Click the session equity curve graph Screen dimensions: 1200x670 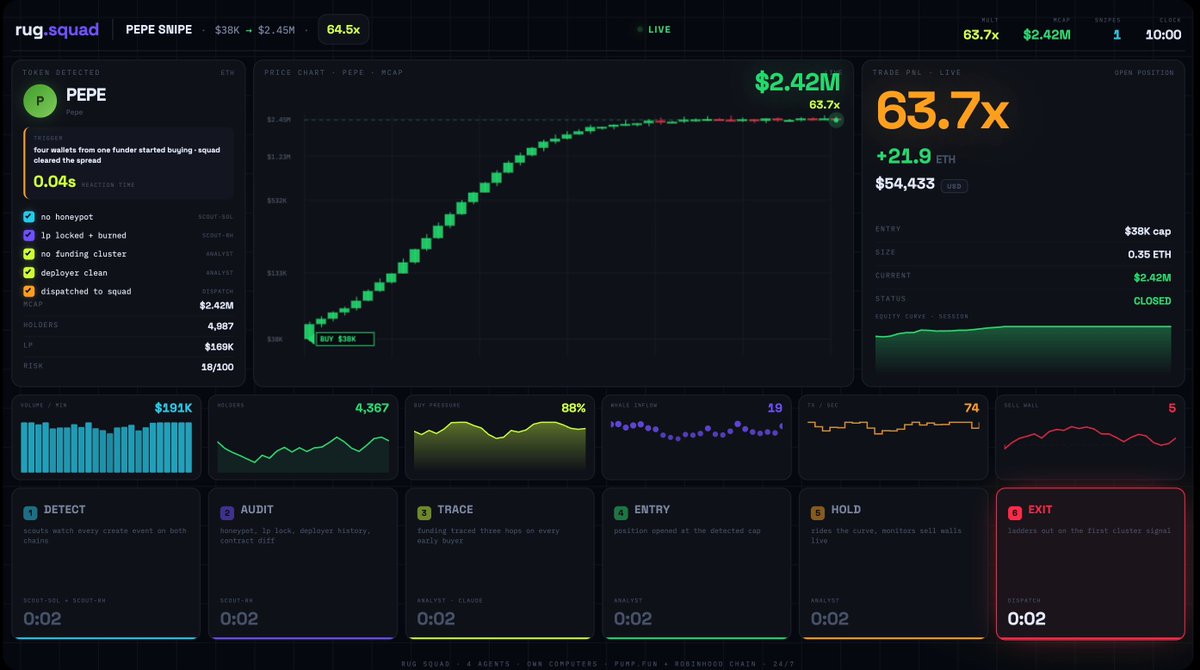pyautogui.click(x=1023, y=348)
